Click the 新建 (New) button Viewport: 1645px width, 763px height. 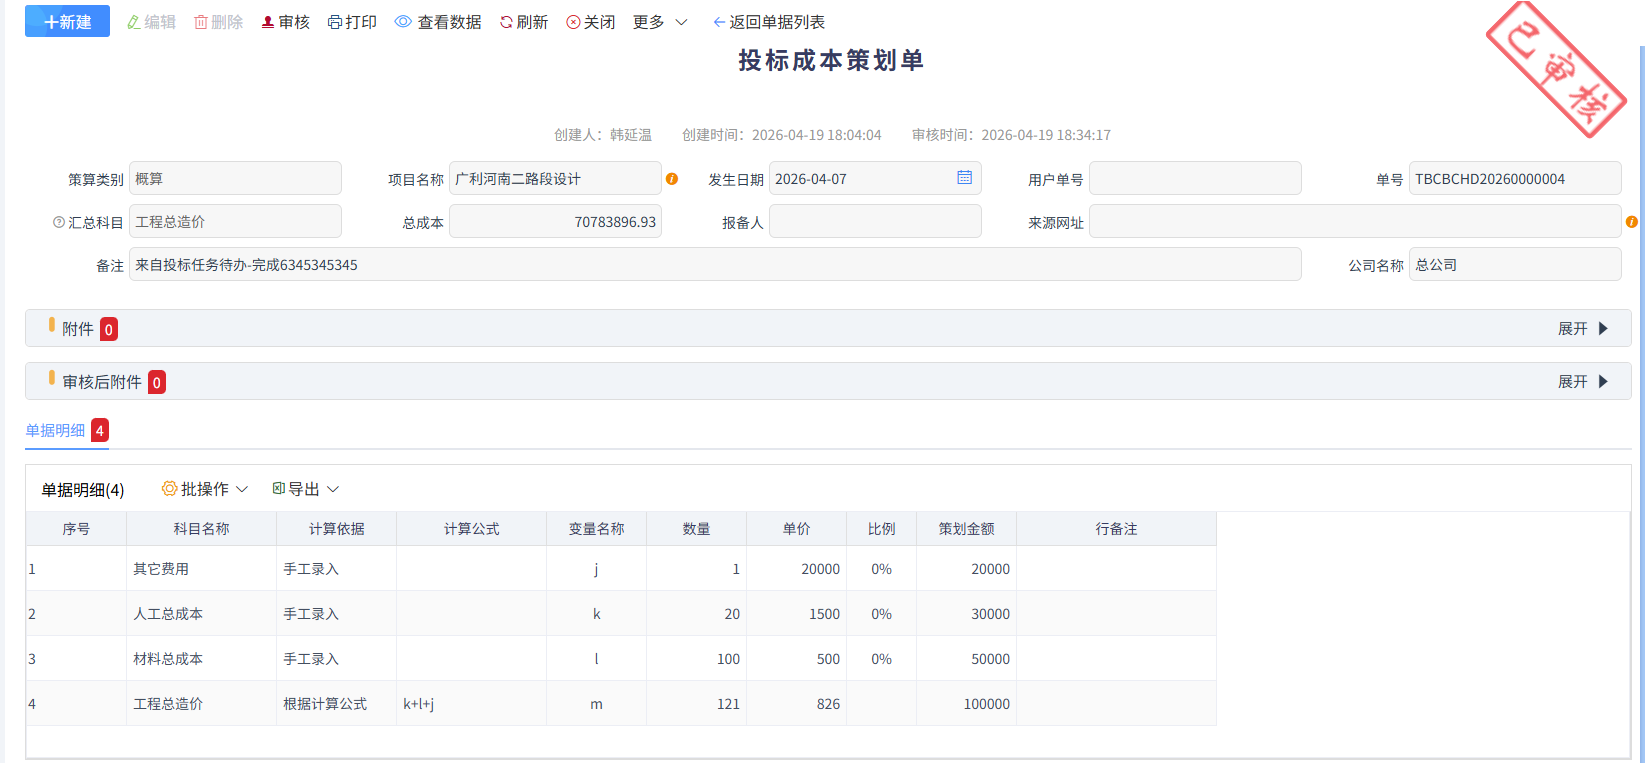(67, 22)
